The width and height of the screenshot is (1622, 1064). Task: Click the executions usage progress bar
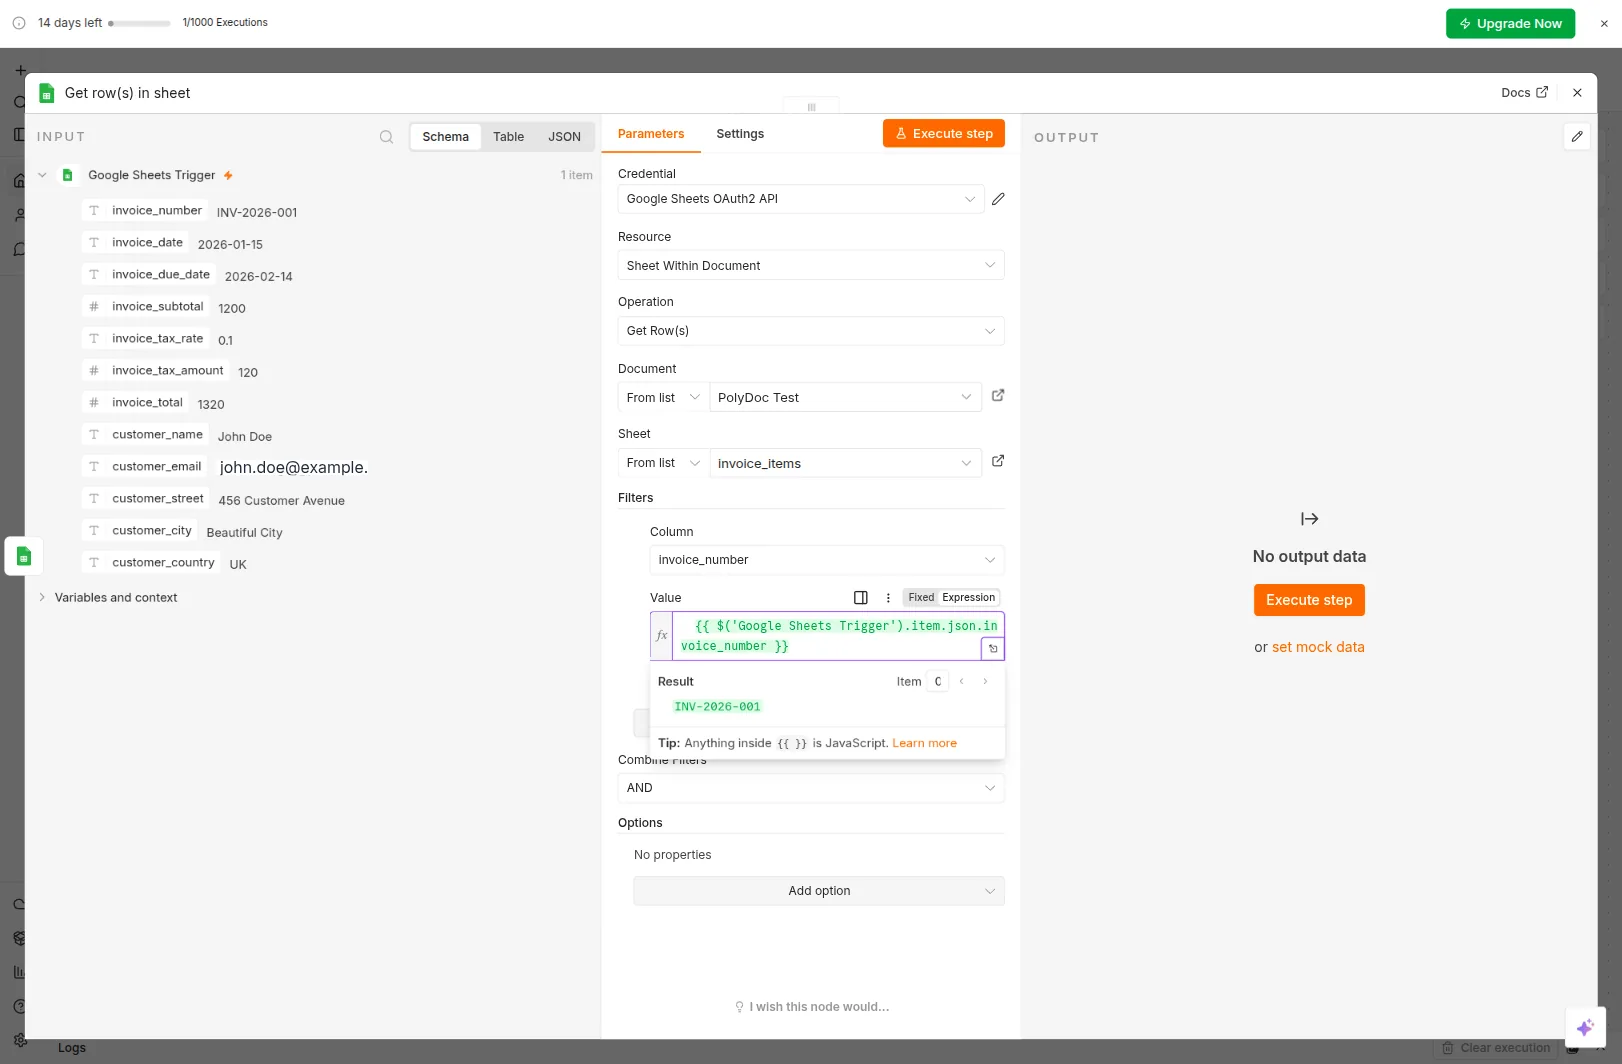coord(139,23)
